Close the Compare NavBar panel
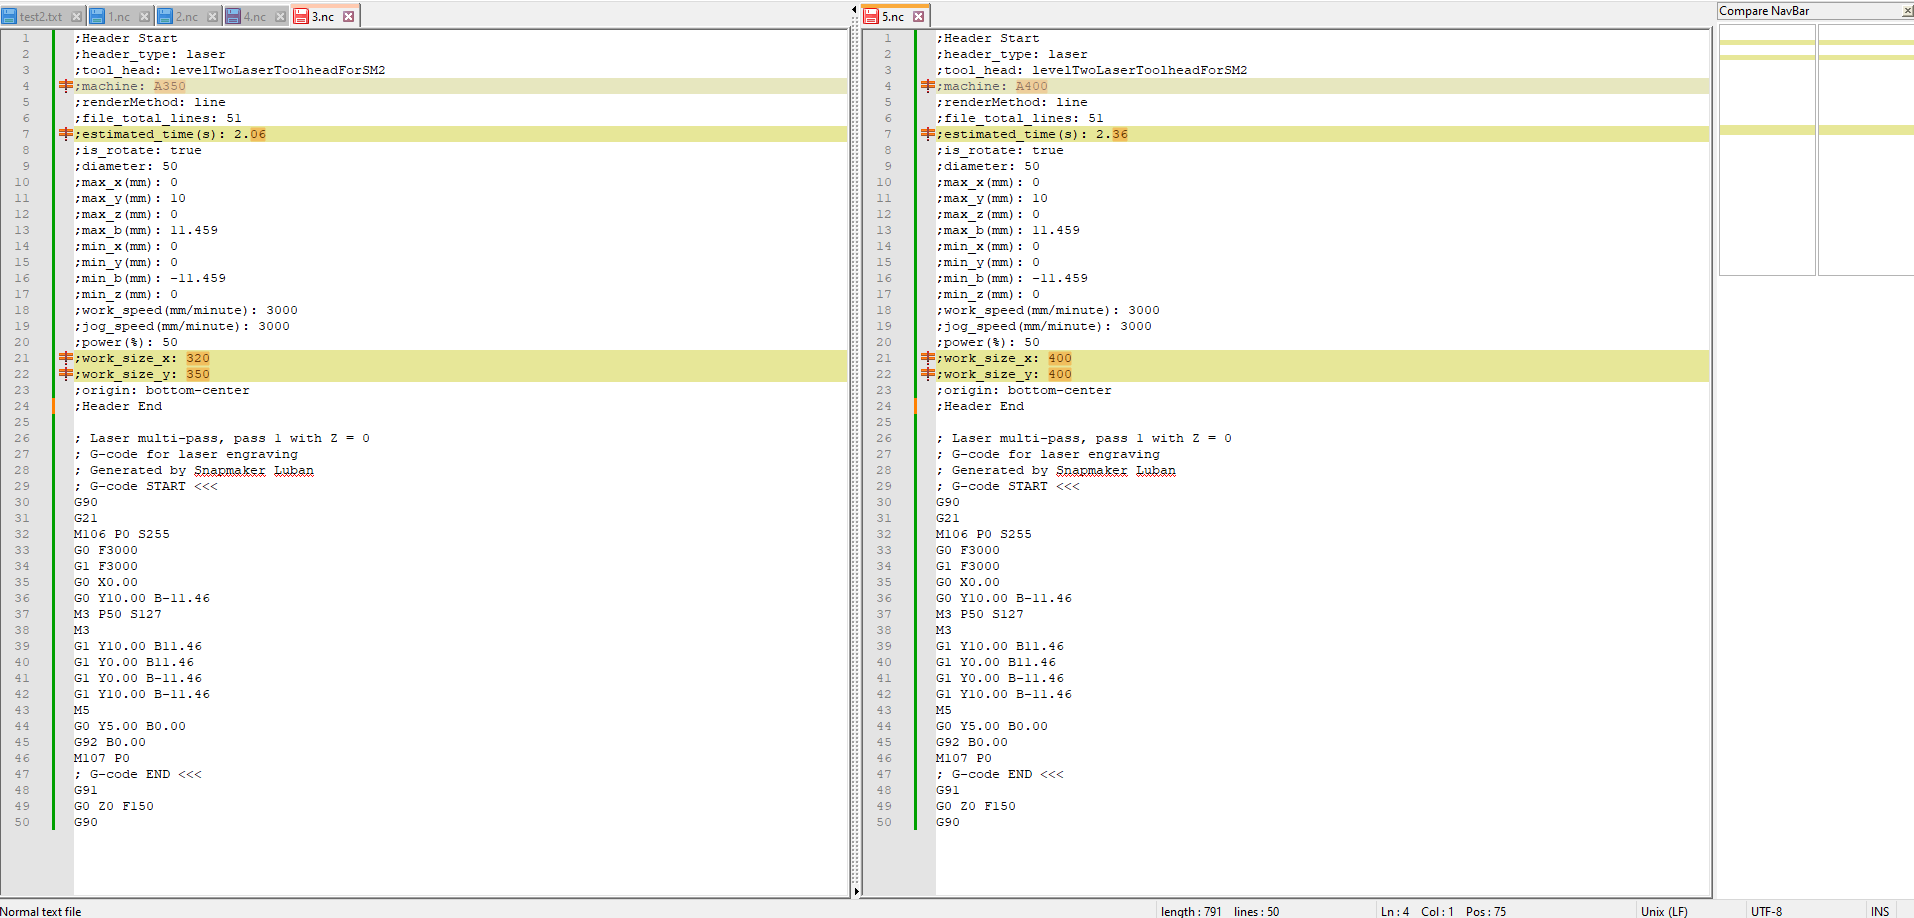This screenshot has width=1914, height=918. [x=1906, y=11]
